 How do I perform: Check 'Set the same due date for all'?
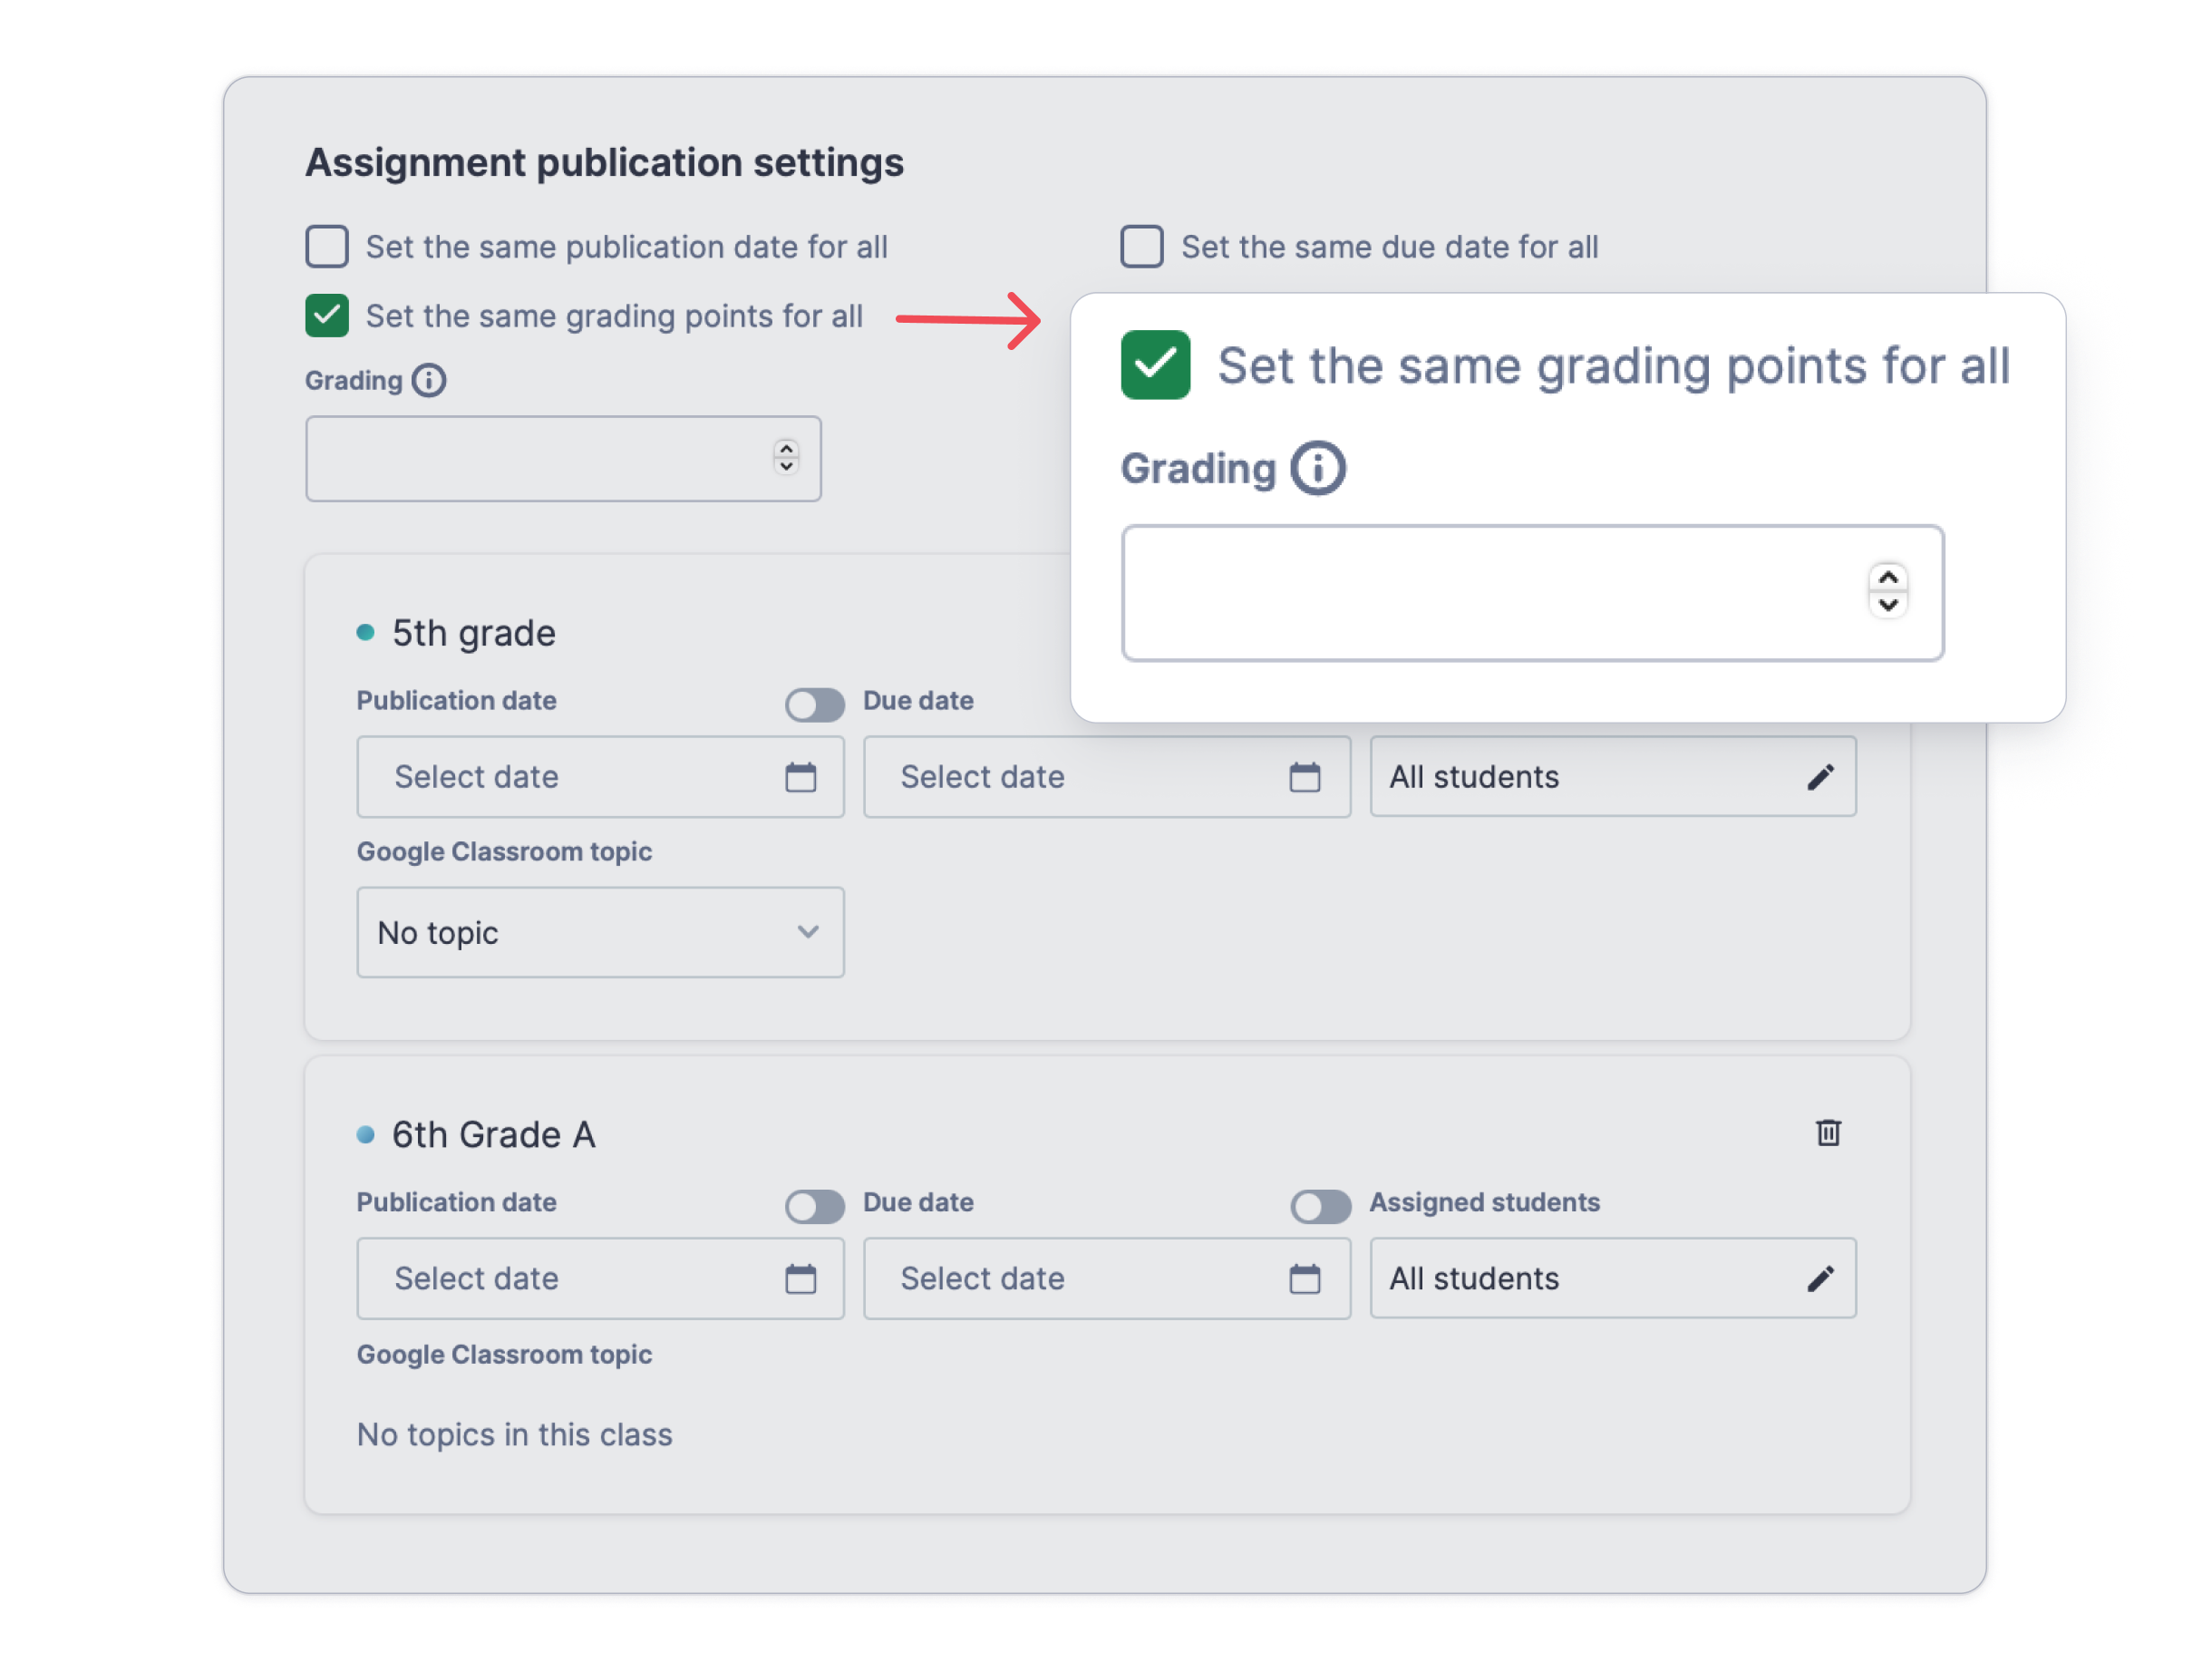click(x=1142, y=246)
